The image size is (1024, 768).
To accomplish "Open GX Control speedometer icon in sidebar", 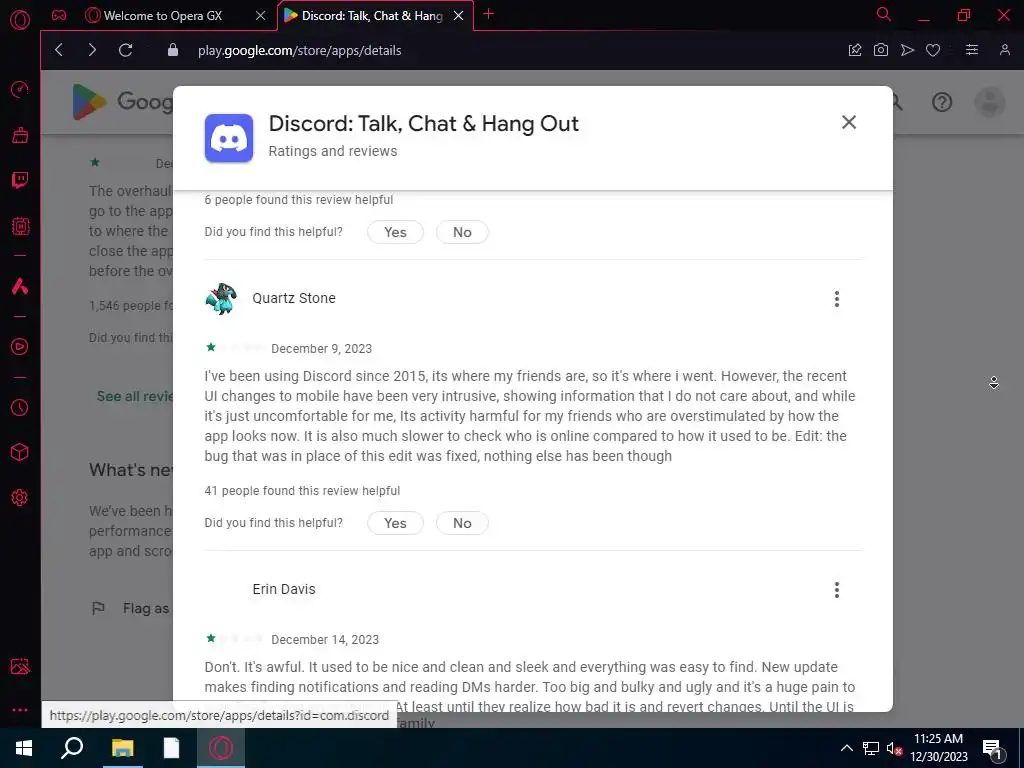I will point(20,89).
